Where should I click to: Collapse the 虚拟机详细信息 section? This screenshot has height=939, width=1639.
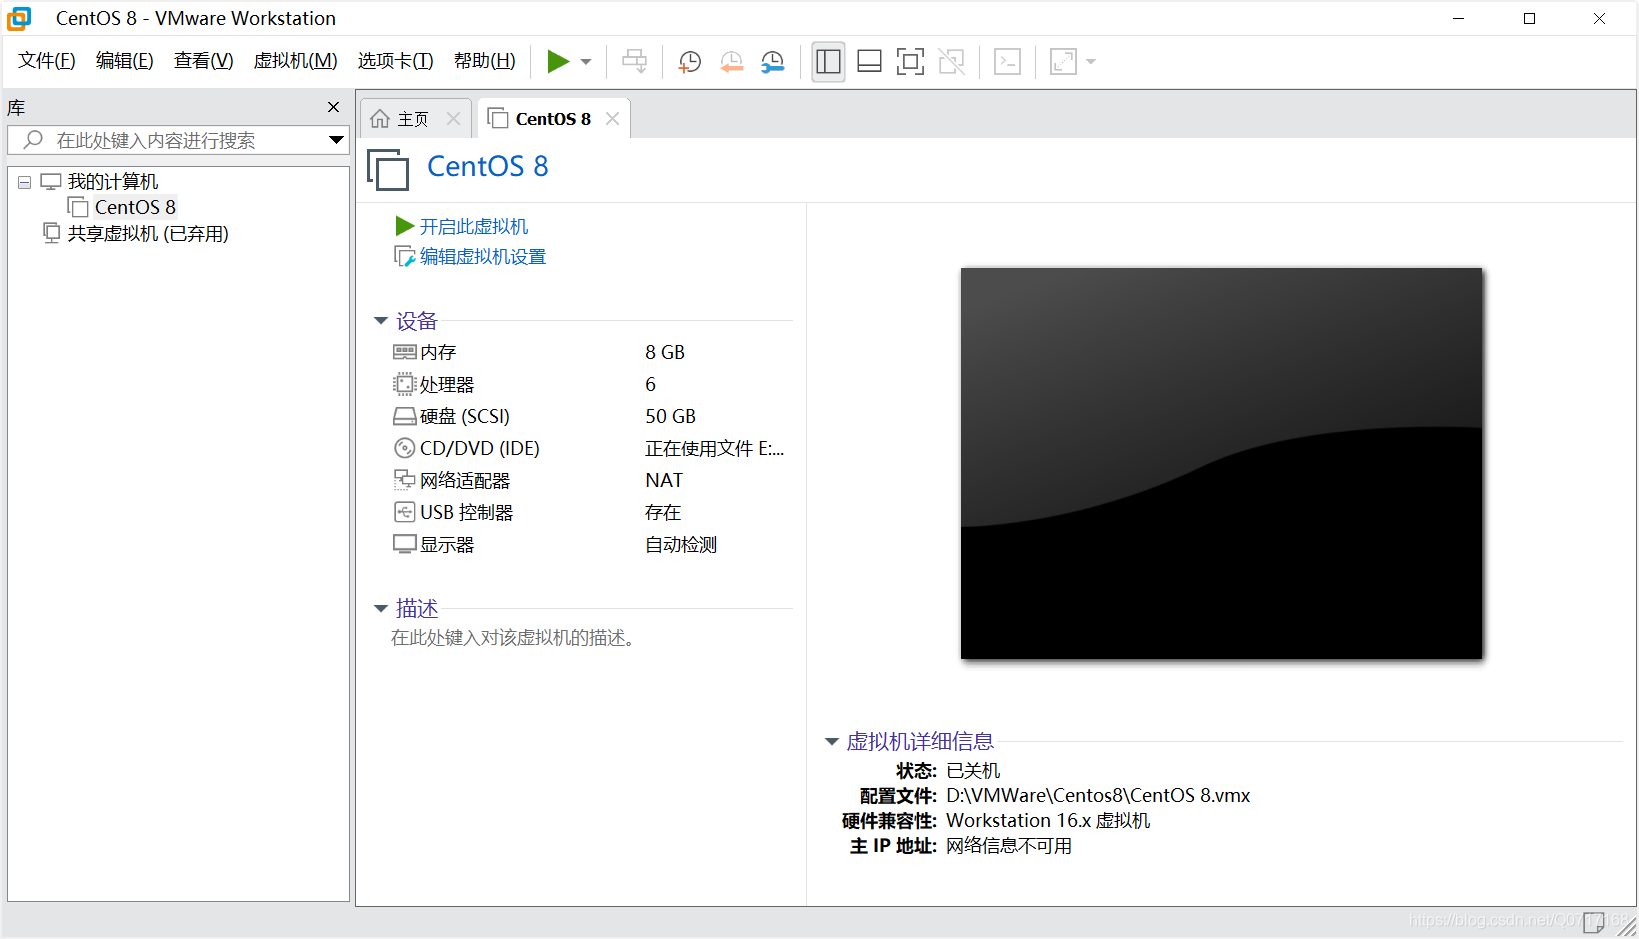pos(831,741)
